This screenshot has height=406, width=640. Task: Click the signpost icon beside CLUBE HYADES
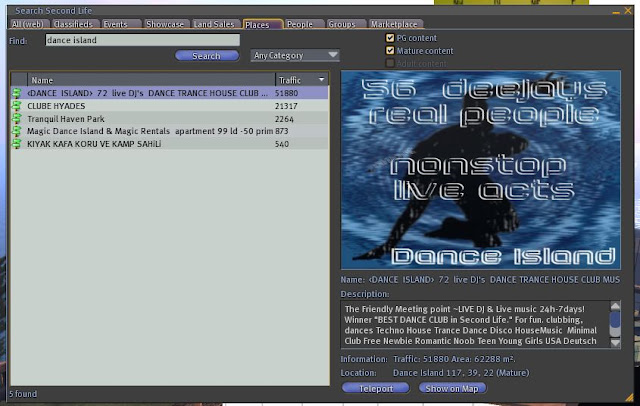pyautogui.click(x=17, y=106)
